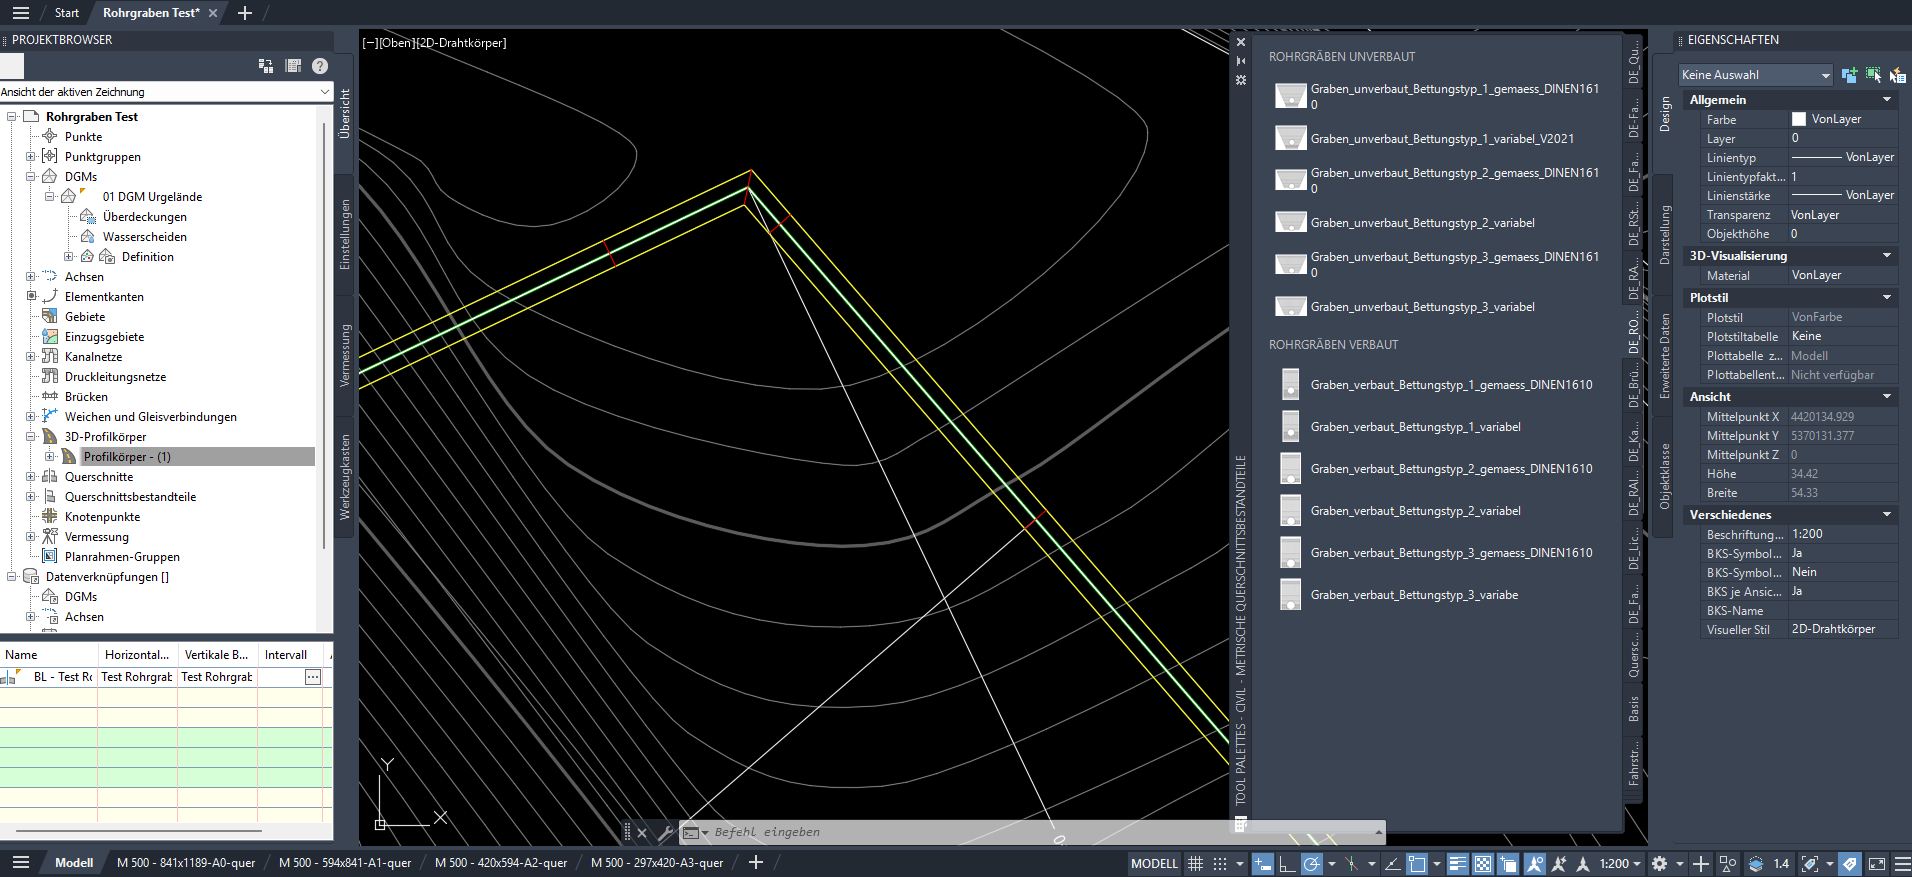Click the quick select icon in Eigenschaften

[x=1897, y=75]
